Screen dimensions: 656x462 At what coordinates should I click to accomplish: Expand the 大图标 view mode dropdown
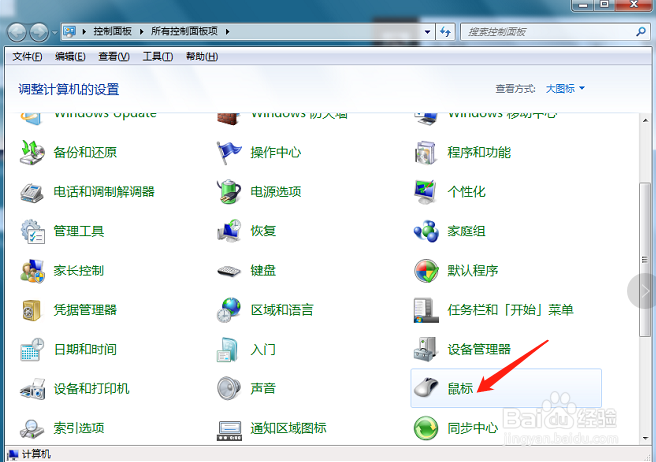(565, 88)
